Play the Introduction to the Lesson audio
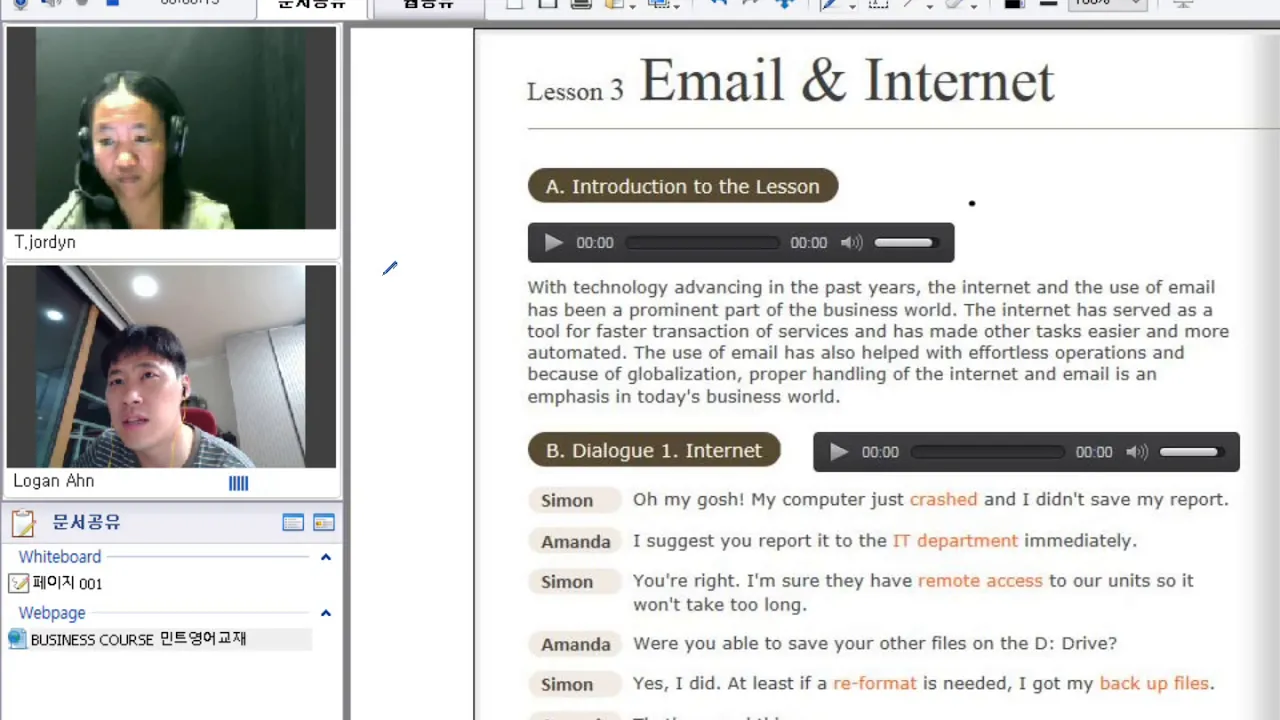The width and height of the screenshot is (1280, 720). 553,243
